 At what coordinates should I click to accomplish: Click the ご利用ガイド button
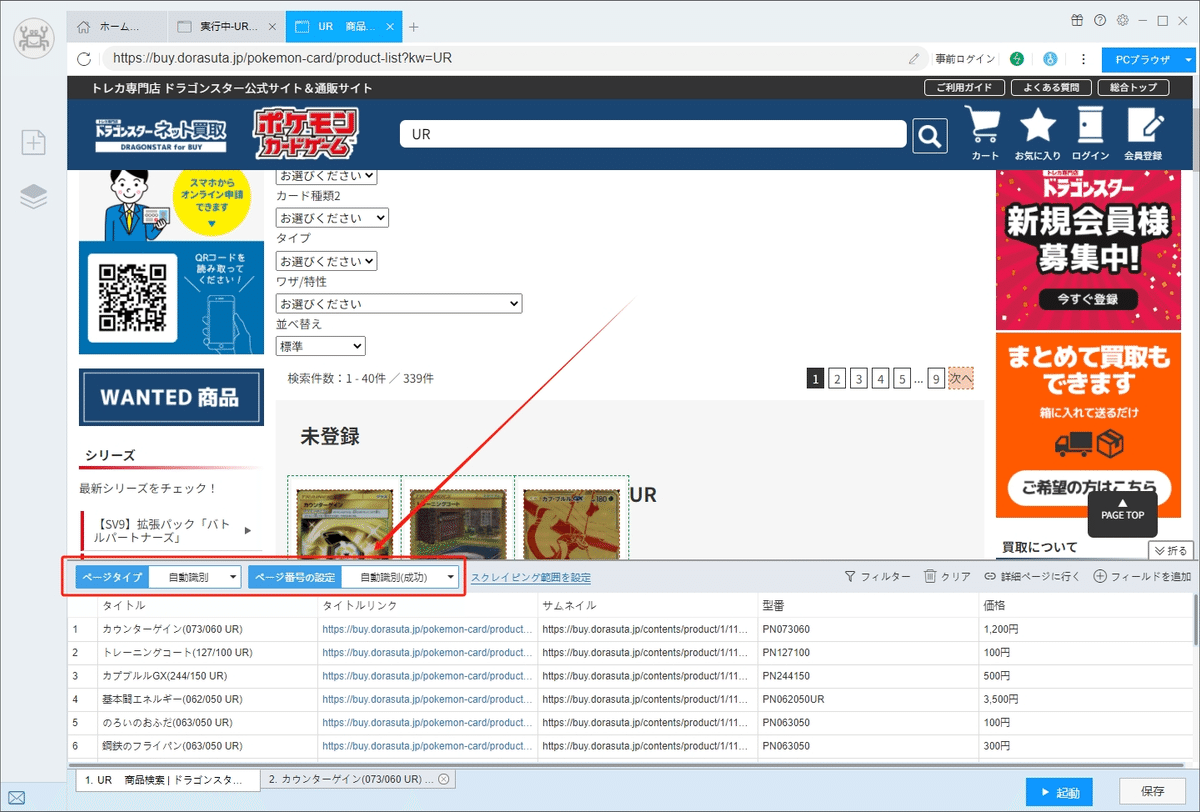(x=964, y=87)
